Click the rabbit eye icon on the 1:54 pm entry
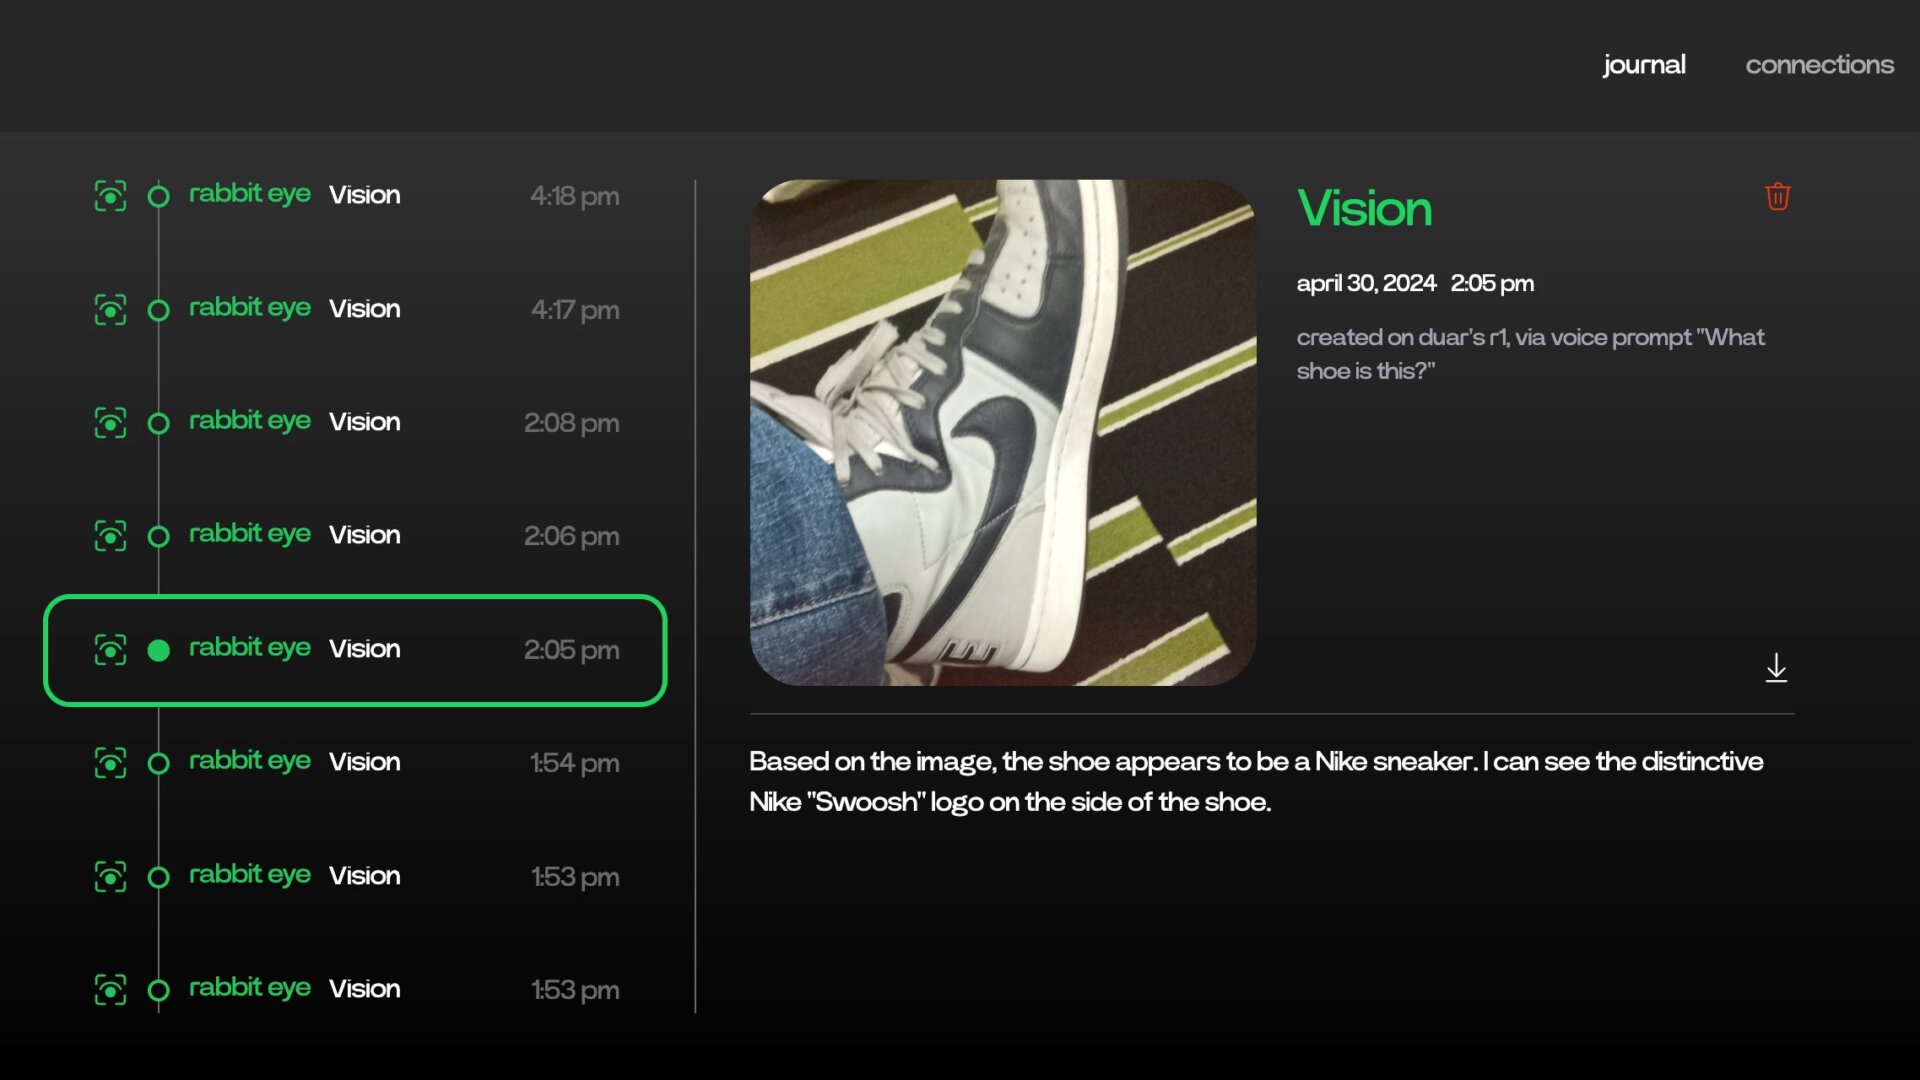Image resolution: width=1920 pixels, height=1080 pixels. (x=111, y=763)
